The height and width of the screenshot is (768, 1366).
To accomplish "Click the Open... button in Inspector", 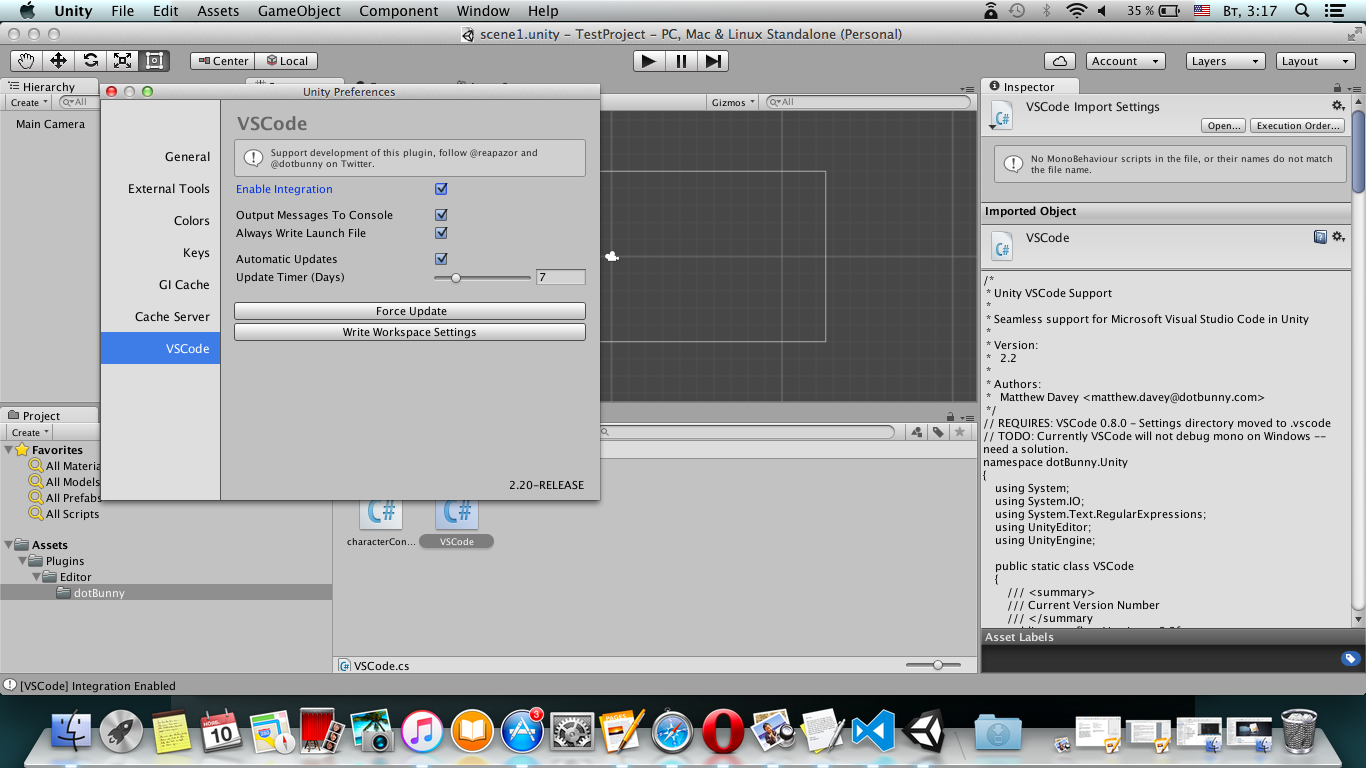I will point(1224,126).
